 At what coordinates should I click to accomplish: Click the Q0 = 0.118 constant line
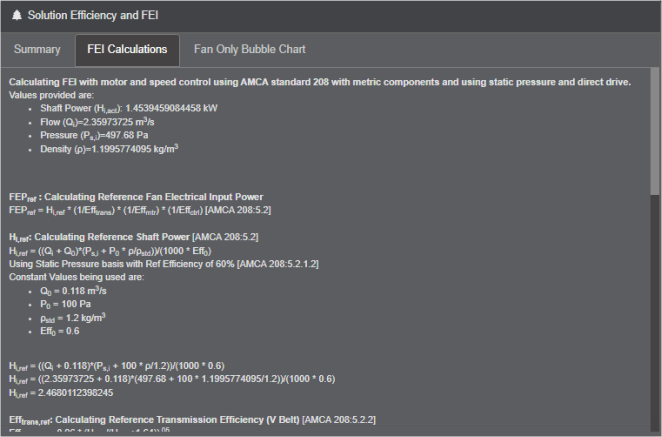pos(73,291)
